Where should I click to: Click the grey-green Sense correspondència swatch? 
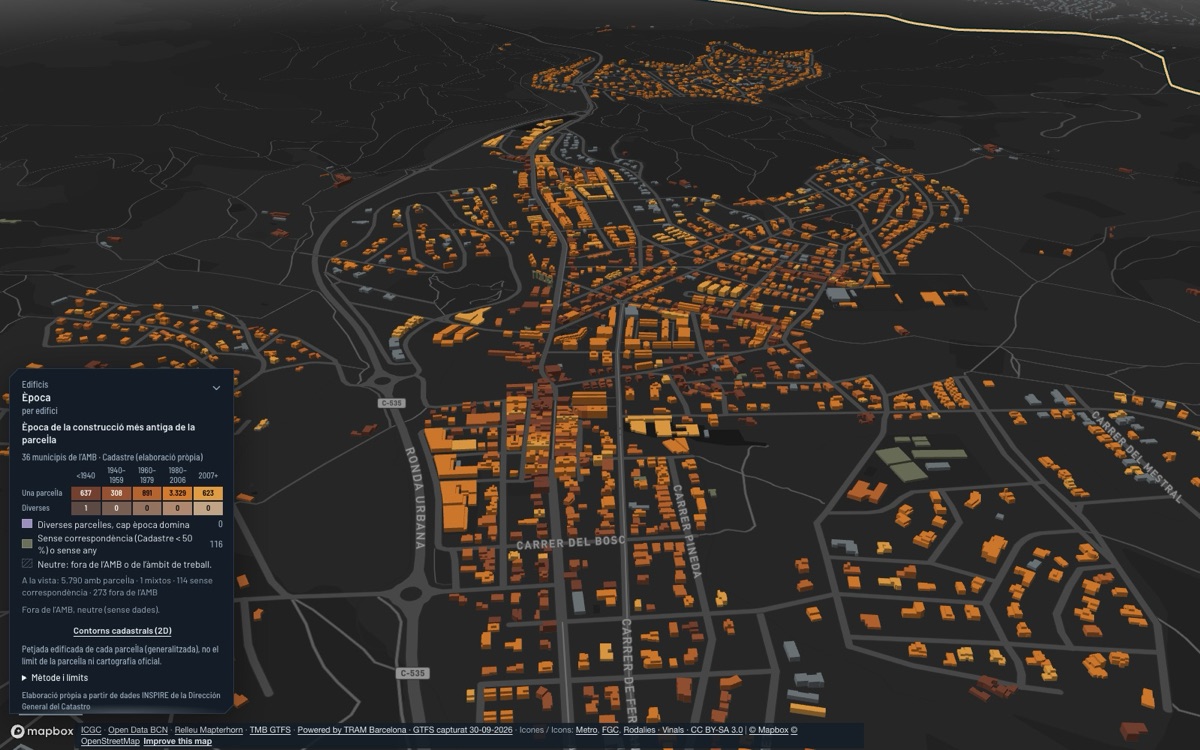[27, 543]
